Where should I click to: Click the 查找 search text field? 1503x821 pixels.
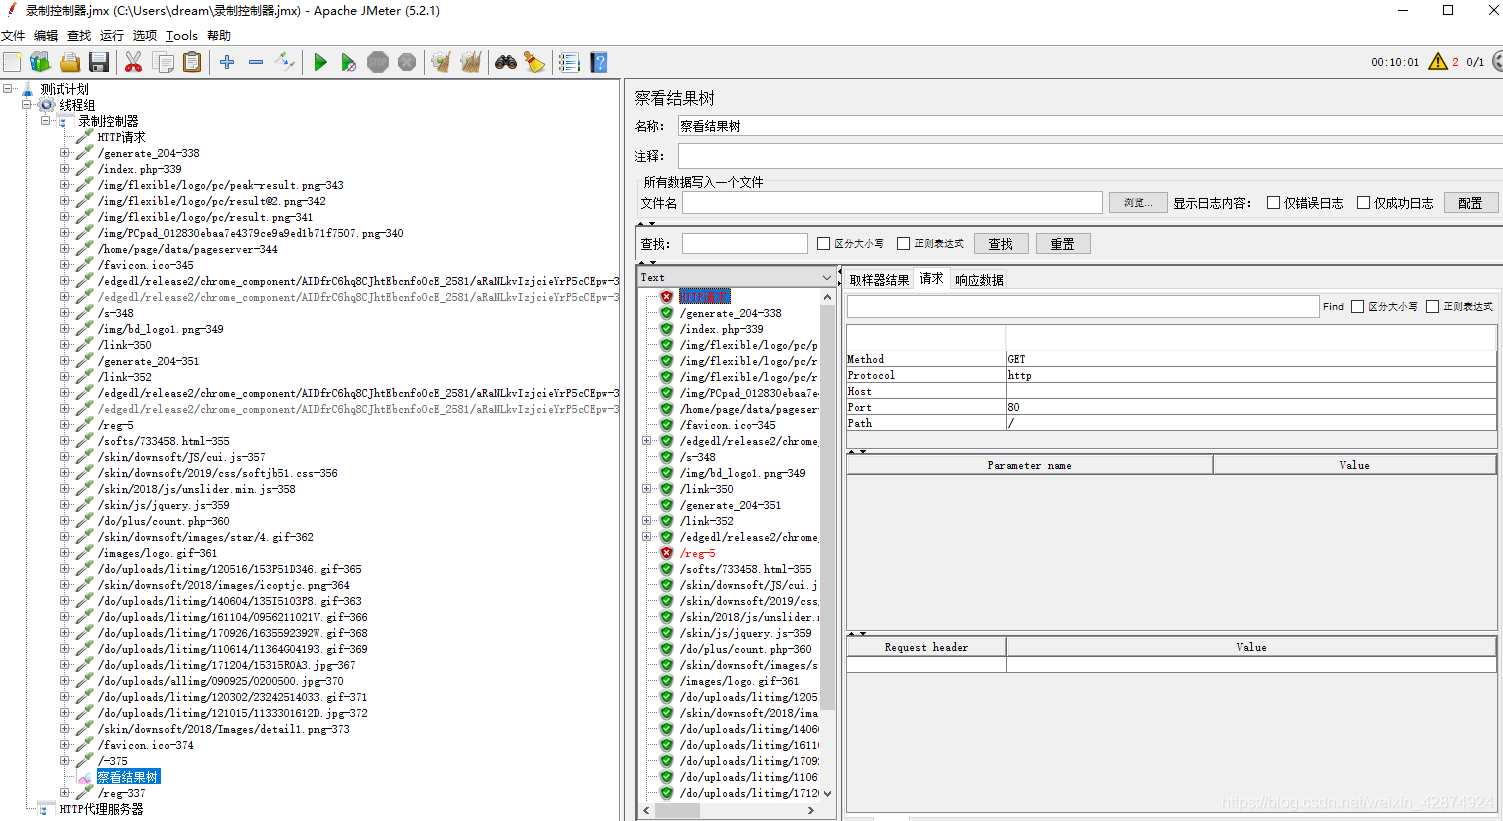tap(745, 244)
